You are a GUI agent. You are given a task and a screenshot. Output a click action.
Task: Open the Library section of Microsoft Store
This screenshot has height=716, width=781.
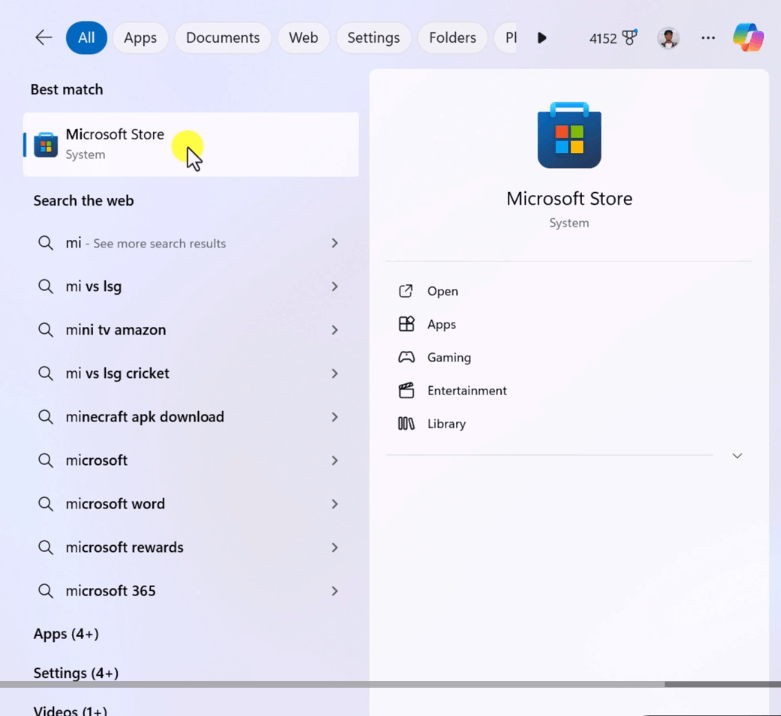[446, 424]
